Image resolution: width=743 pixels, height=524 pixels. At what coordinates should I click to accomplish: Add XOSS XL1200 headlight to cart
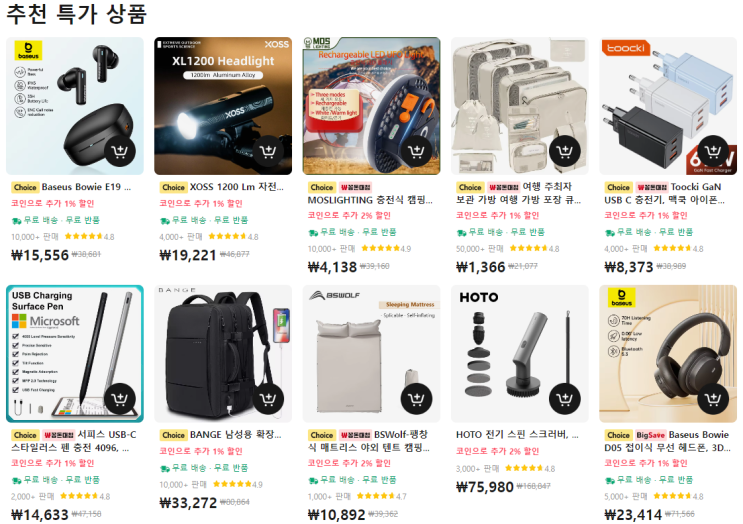tap(268, 151)
